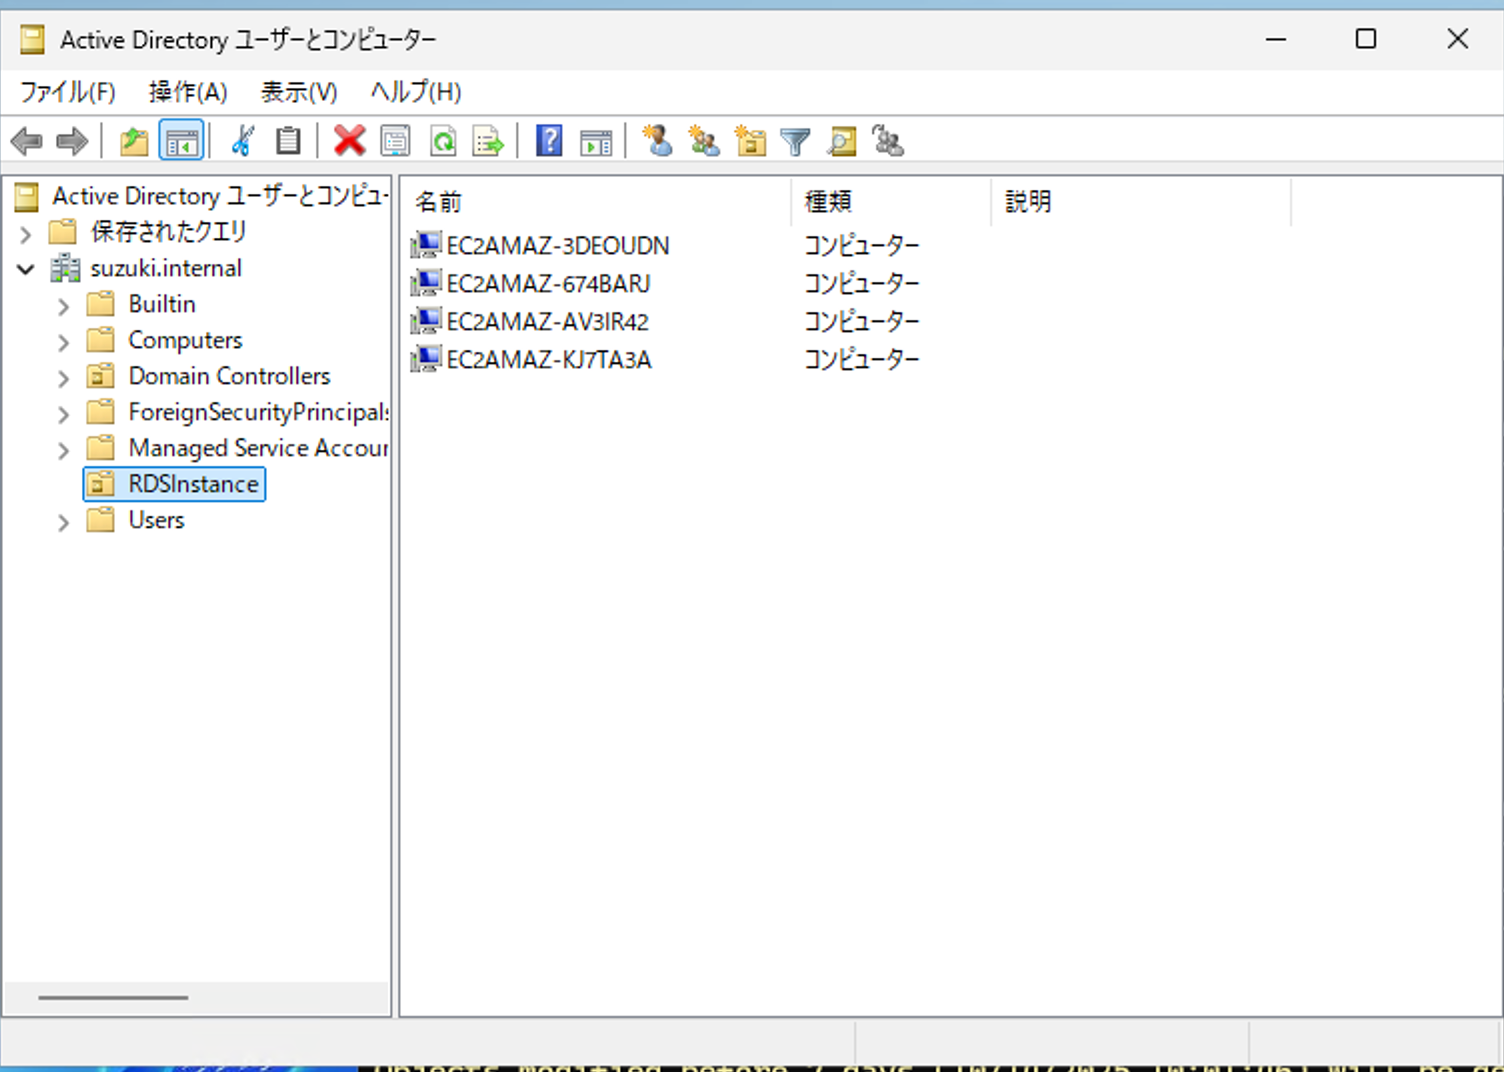1504x1072 pixels.
Task: Click the create new group icon
Action: [704, 141]
